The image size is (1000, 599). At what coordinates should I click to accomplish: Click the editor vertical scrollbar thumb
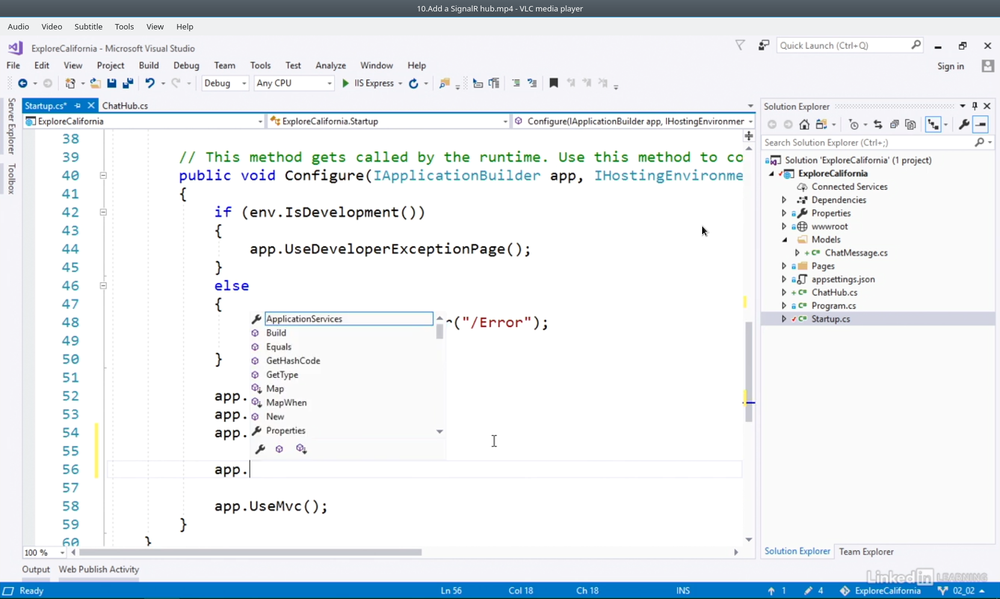(749, 371)
